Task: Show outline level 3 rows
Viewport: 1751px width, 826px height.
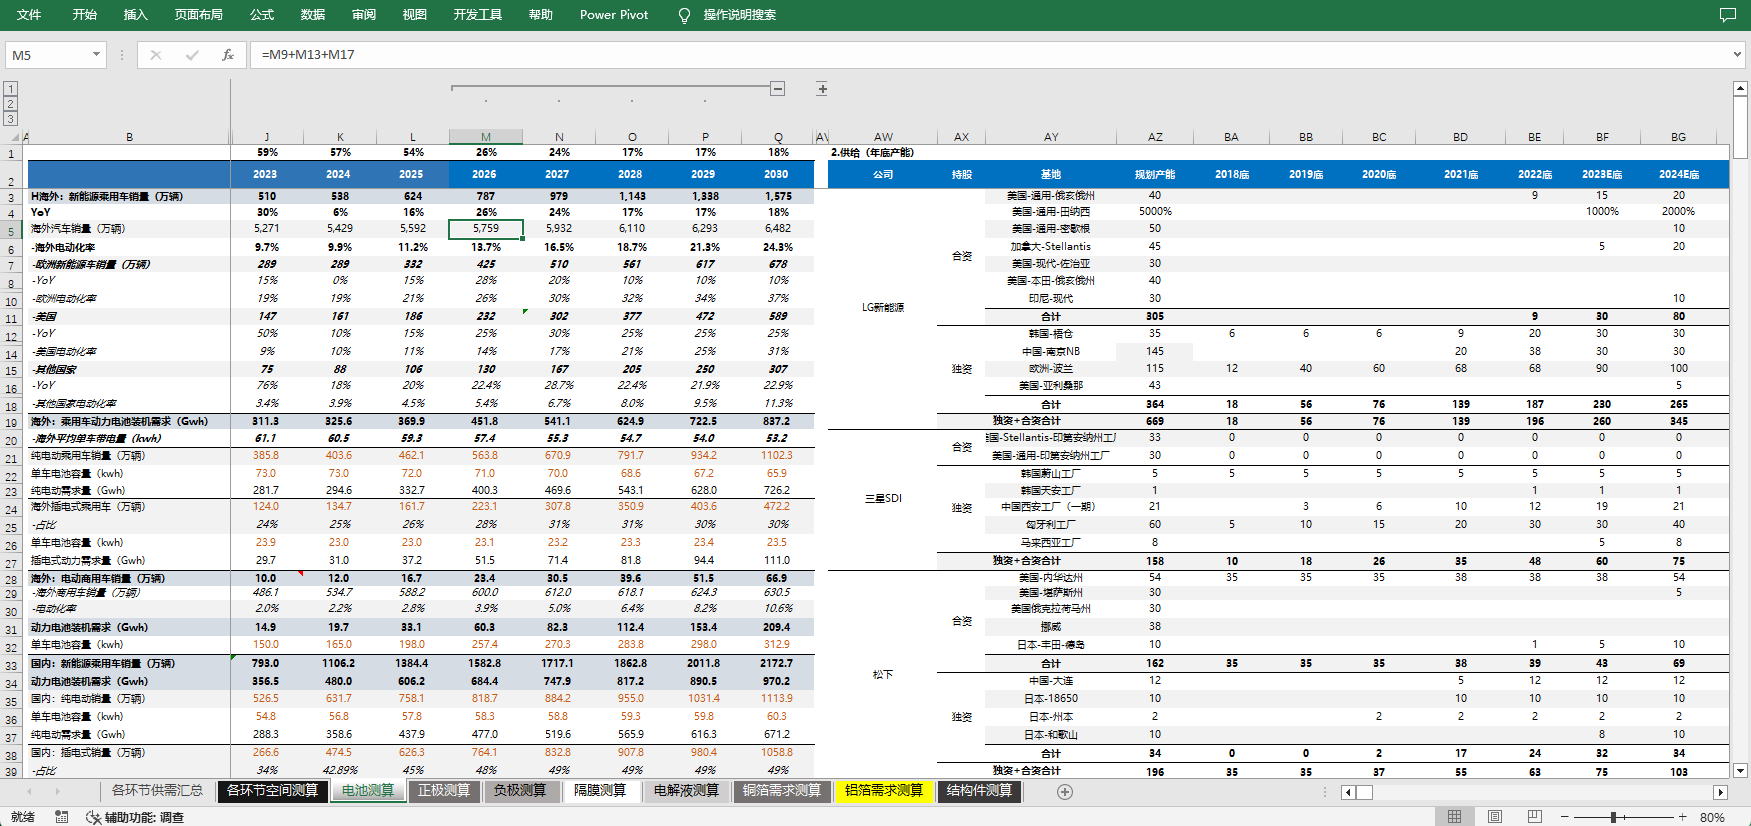Action: 11,119
